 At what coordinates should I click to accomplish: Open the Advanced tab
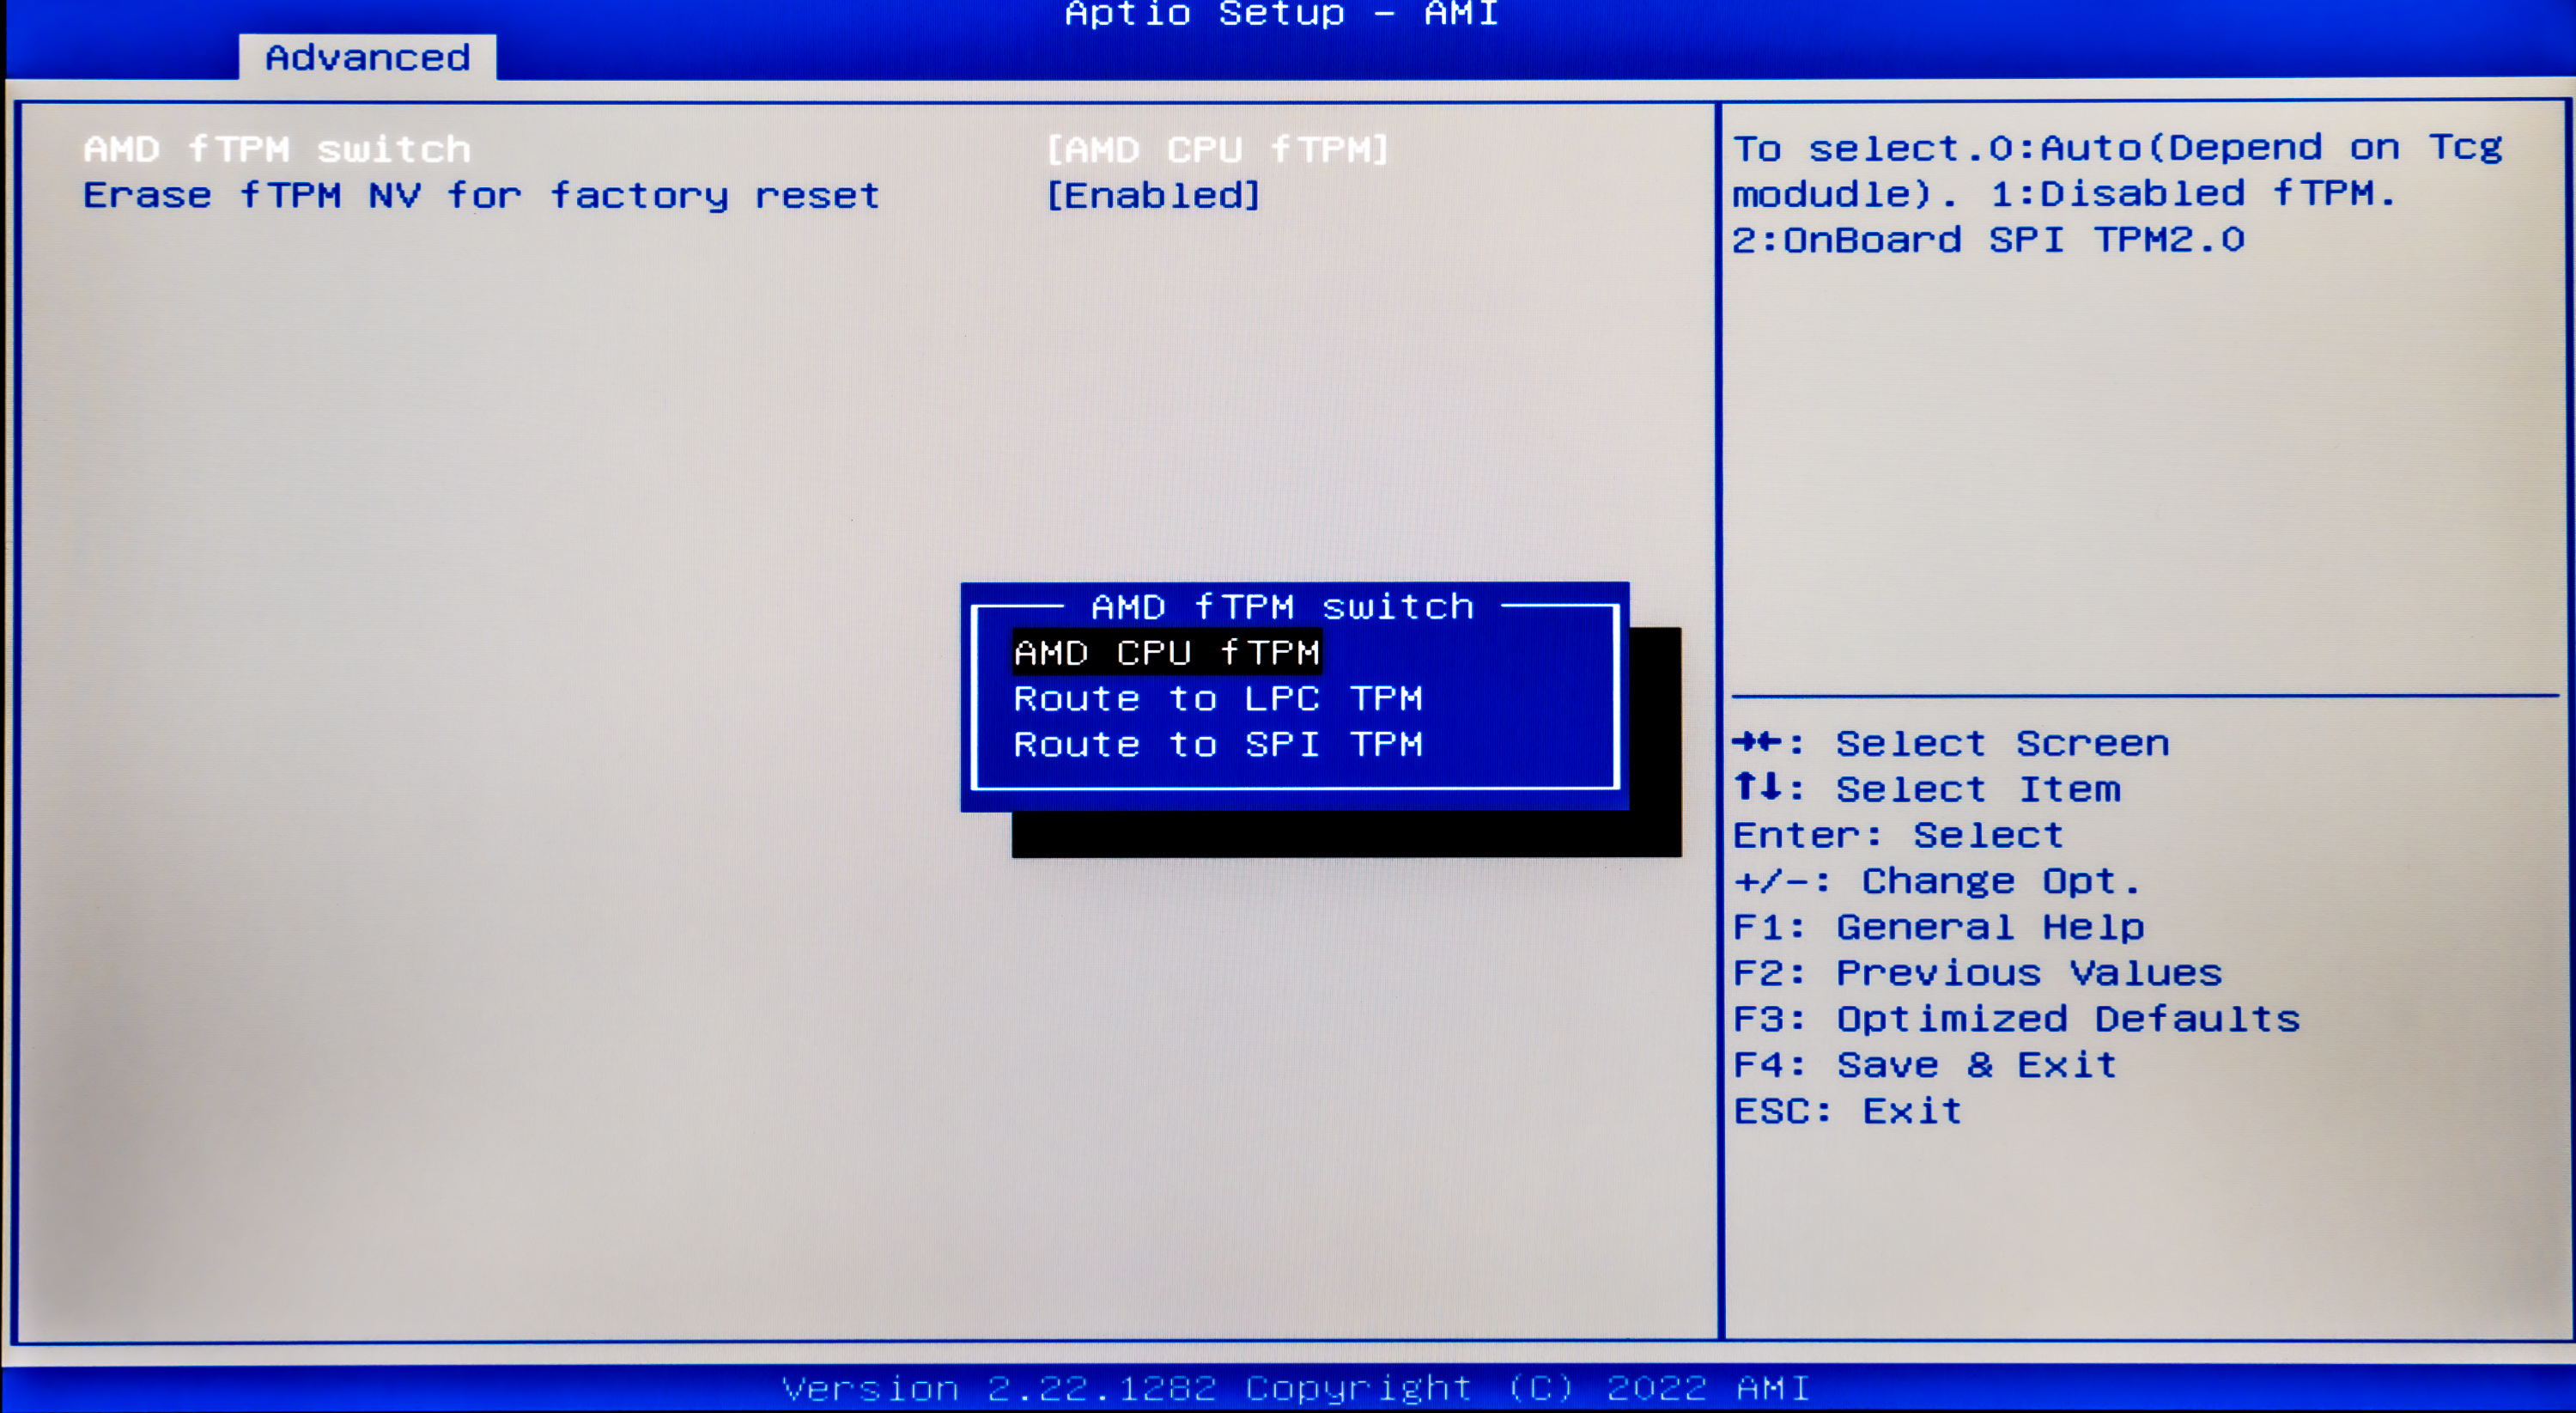pos(367,58)
